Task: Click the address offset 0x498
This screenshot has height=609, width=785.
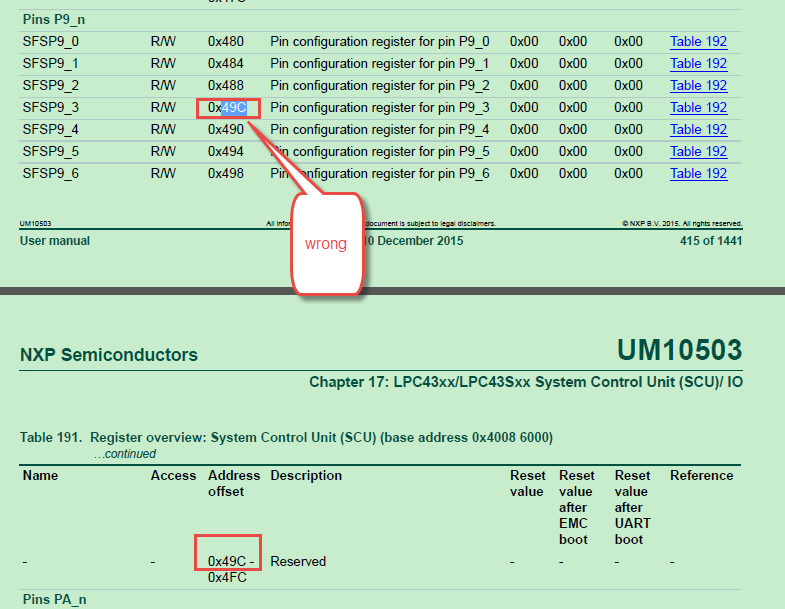Action: click(226, 174)
